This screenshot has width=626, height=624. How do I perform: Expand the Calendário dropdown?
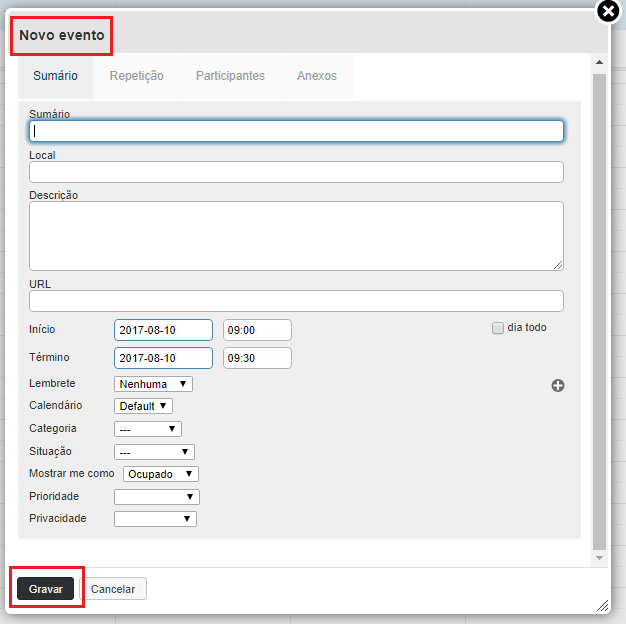144,406
